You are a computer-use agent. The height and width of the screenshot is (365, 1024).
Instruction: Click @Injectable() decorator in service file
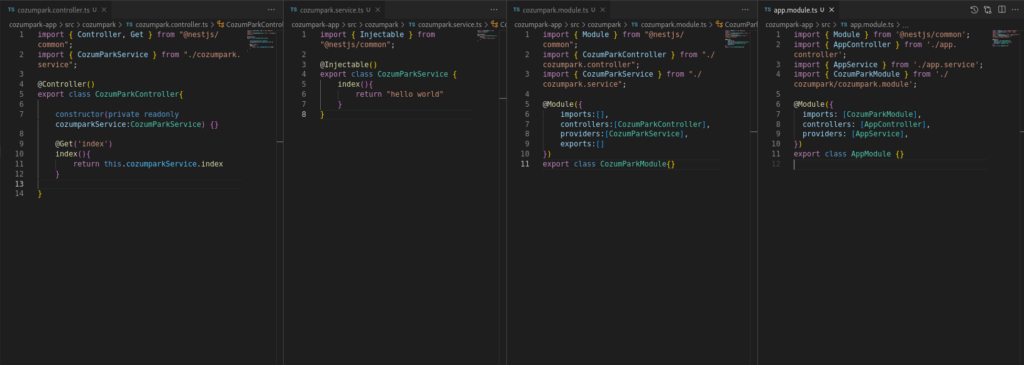[349, 65]
